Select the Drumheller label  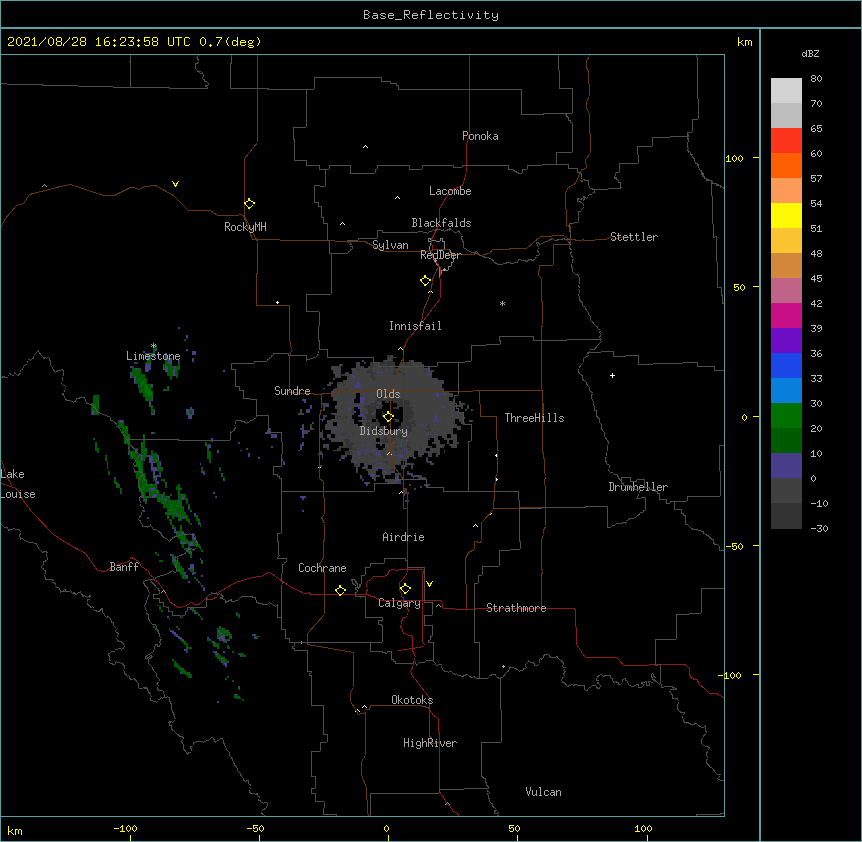(638, 487)
